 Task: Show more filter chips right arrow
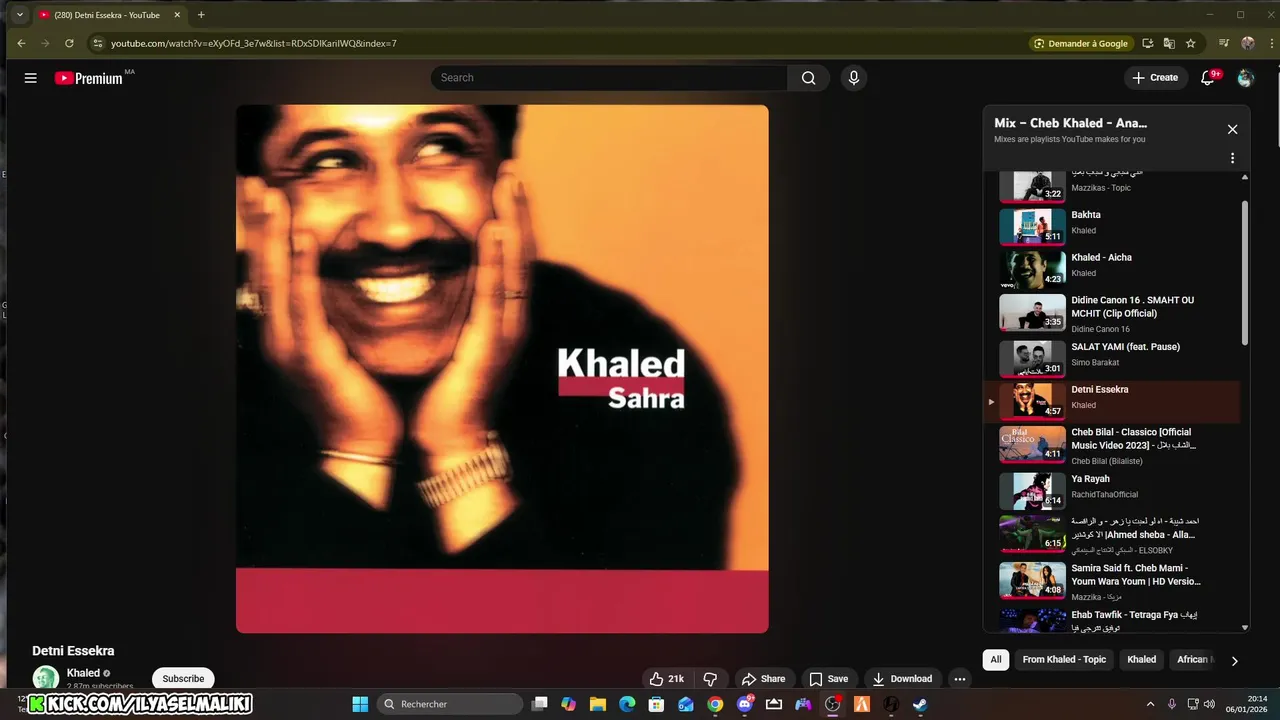coord(1234,661)
